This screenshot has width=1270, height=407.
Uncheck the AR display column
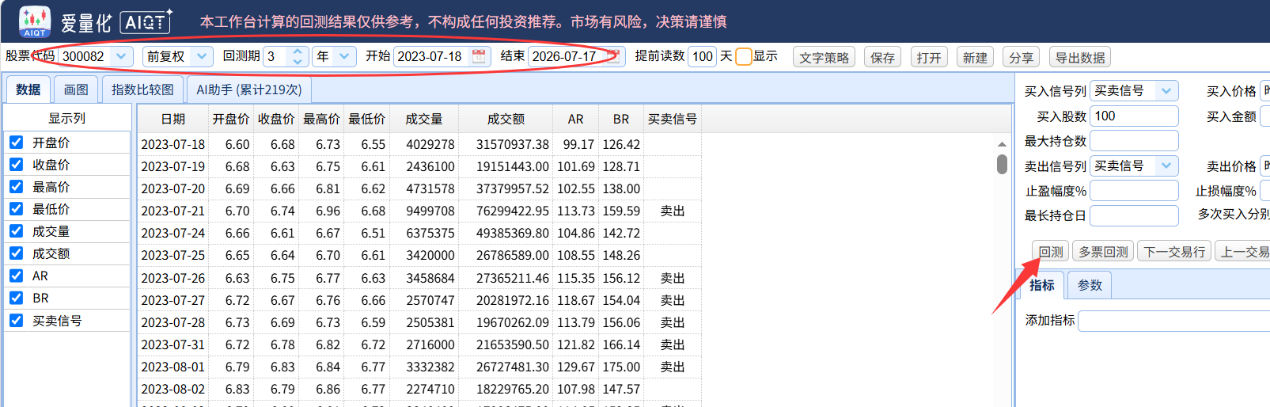tap(16, 276)
